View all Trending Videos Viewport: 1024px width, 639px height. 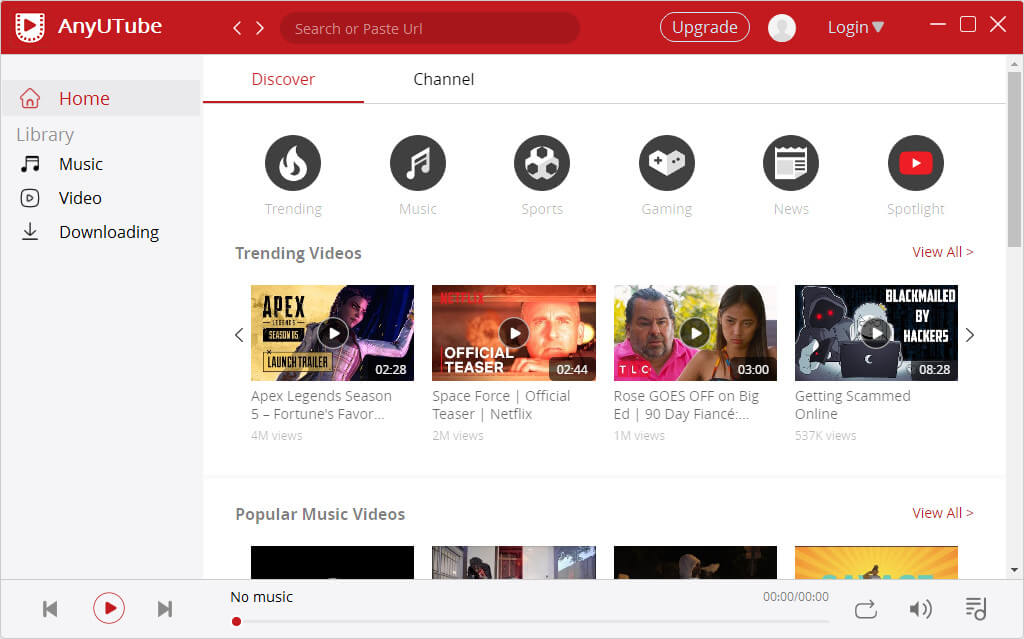point(942,252)
